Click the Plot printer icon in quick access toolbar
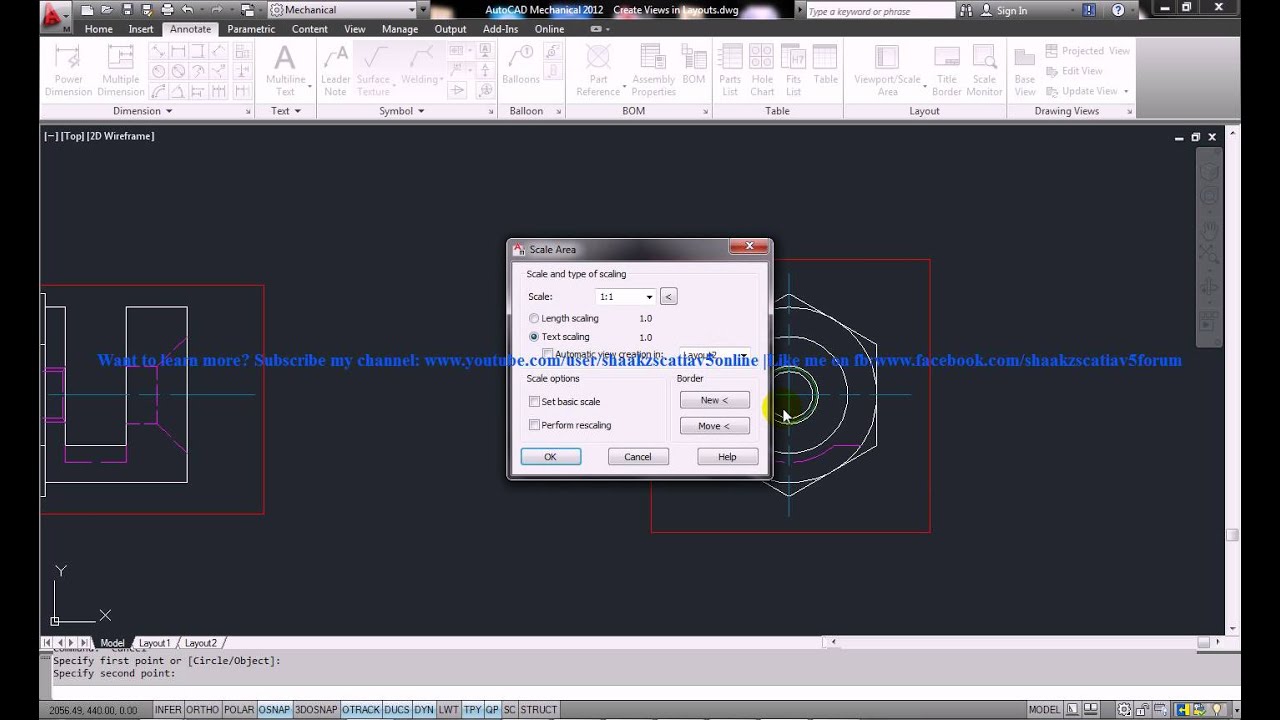 [x=167, y=10]
